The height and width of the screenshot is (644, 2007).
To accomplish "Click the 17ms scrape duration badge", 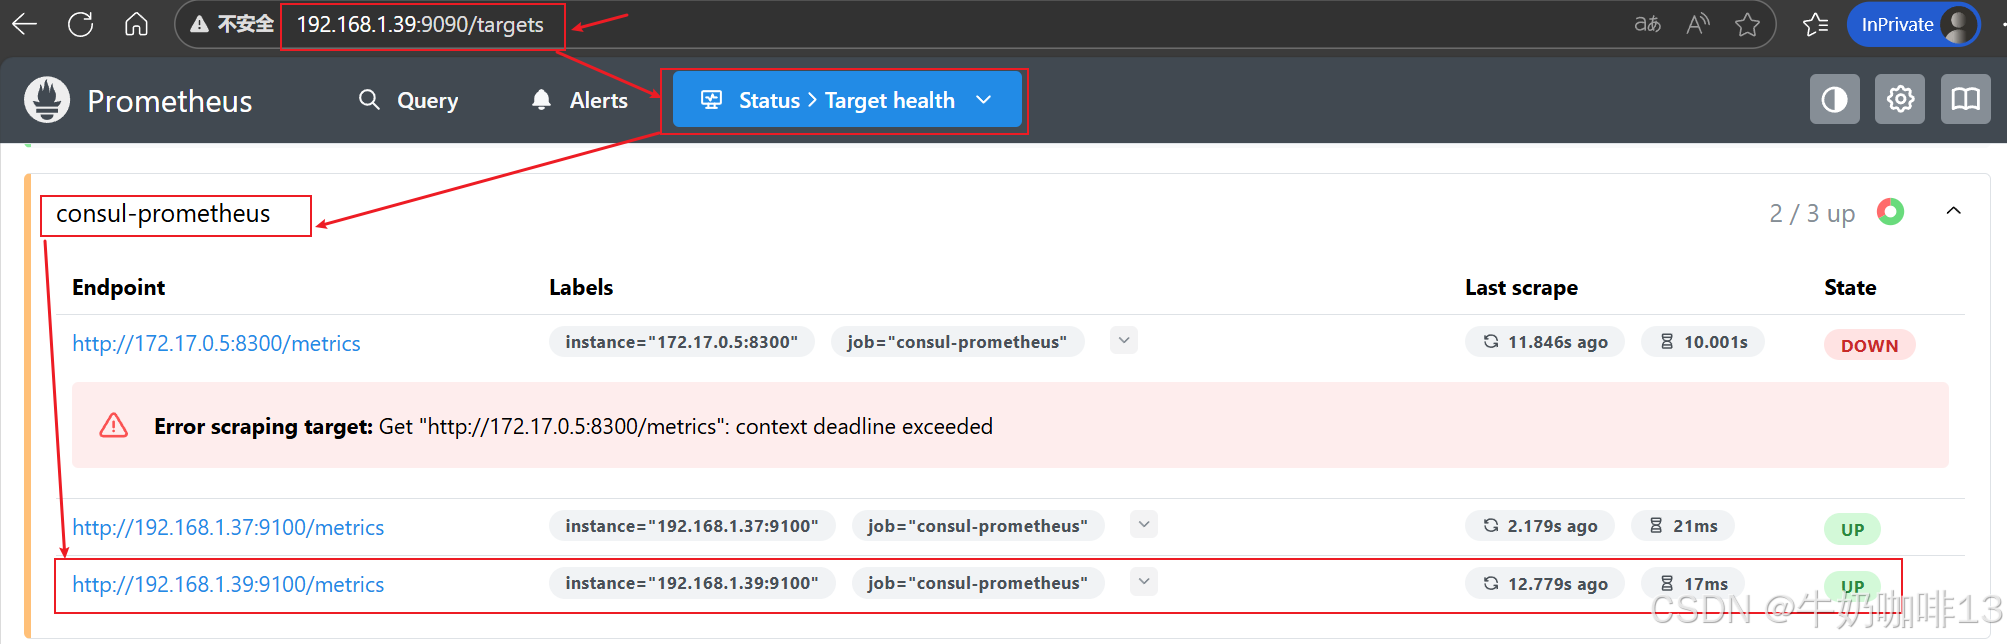I will tap(1693, 584).
